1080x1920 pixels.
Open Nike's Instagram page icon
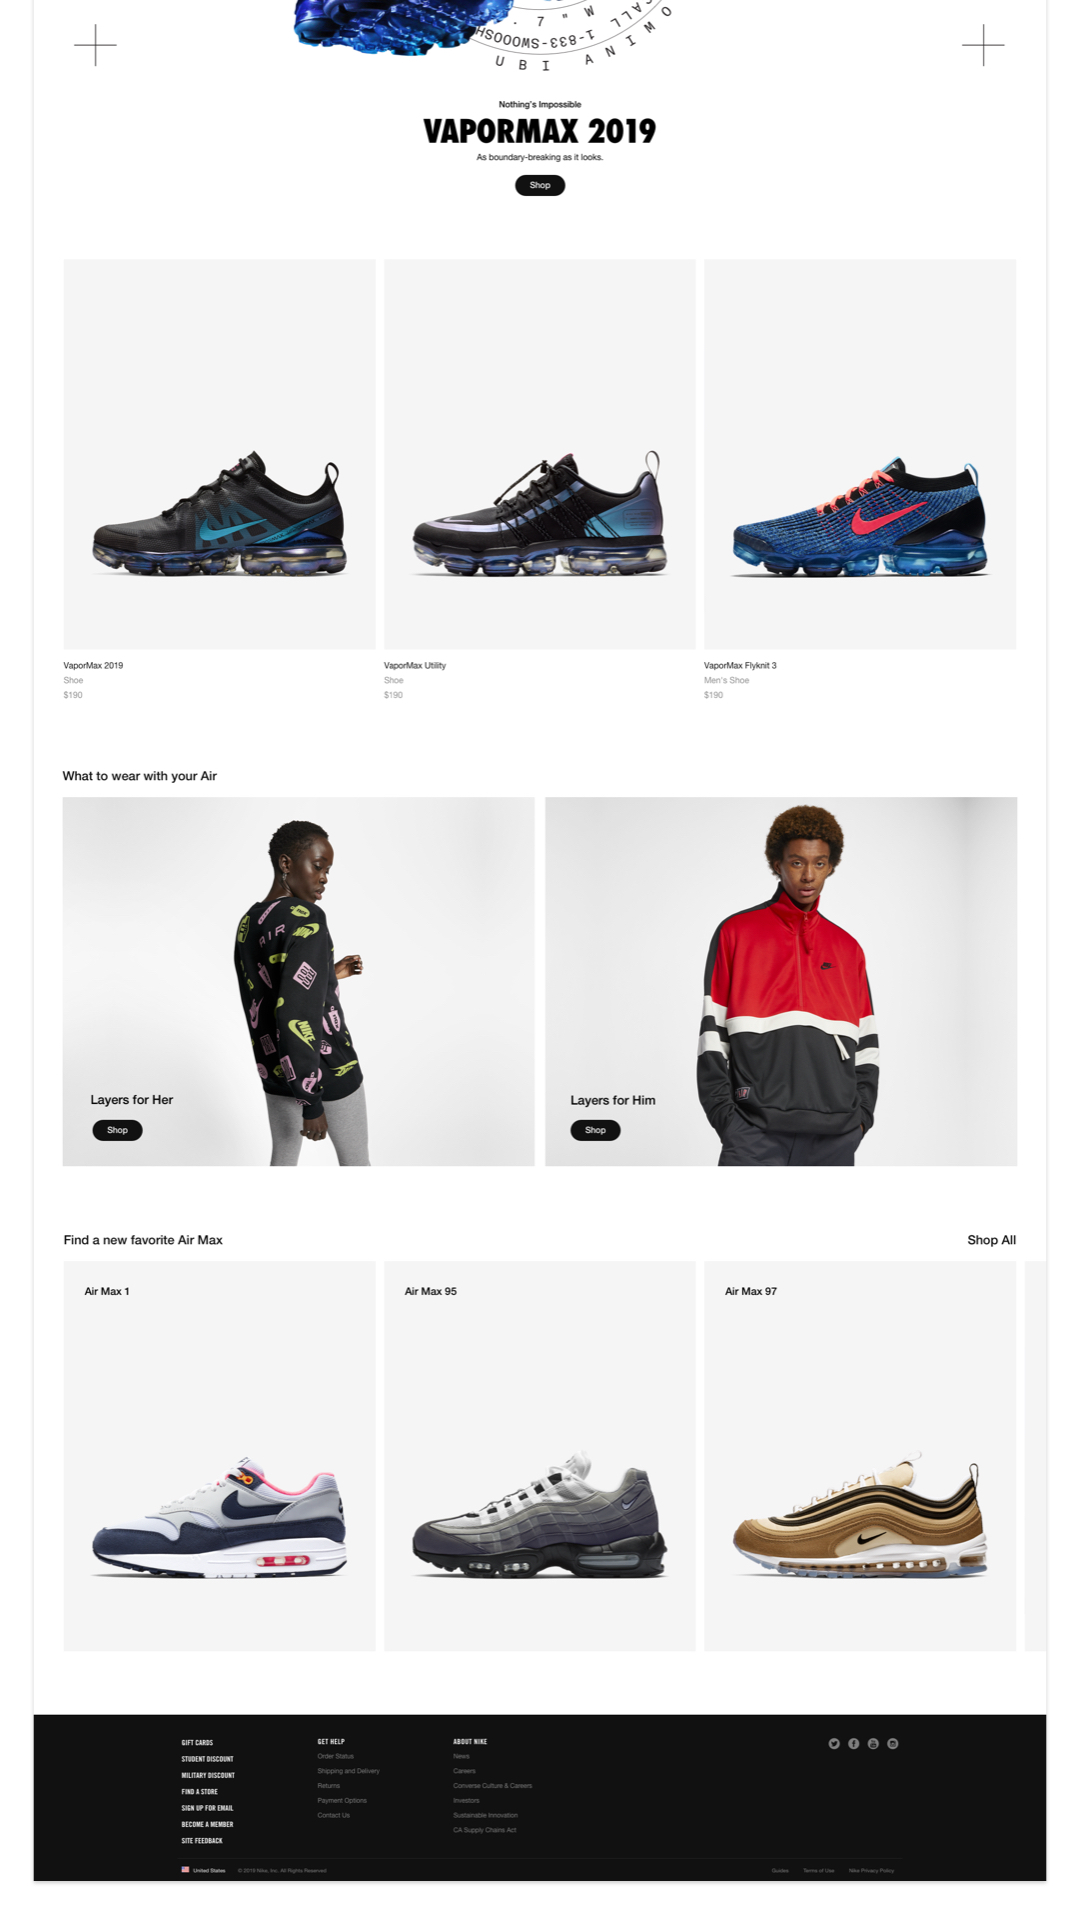pyautogui.click(x=893, y=1743)
